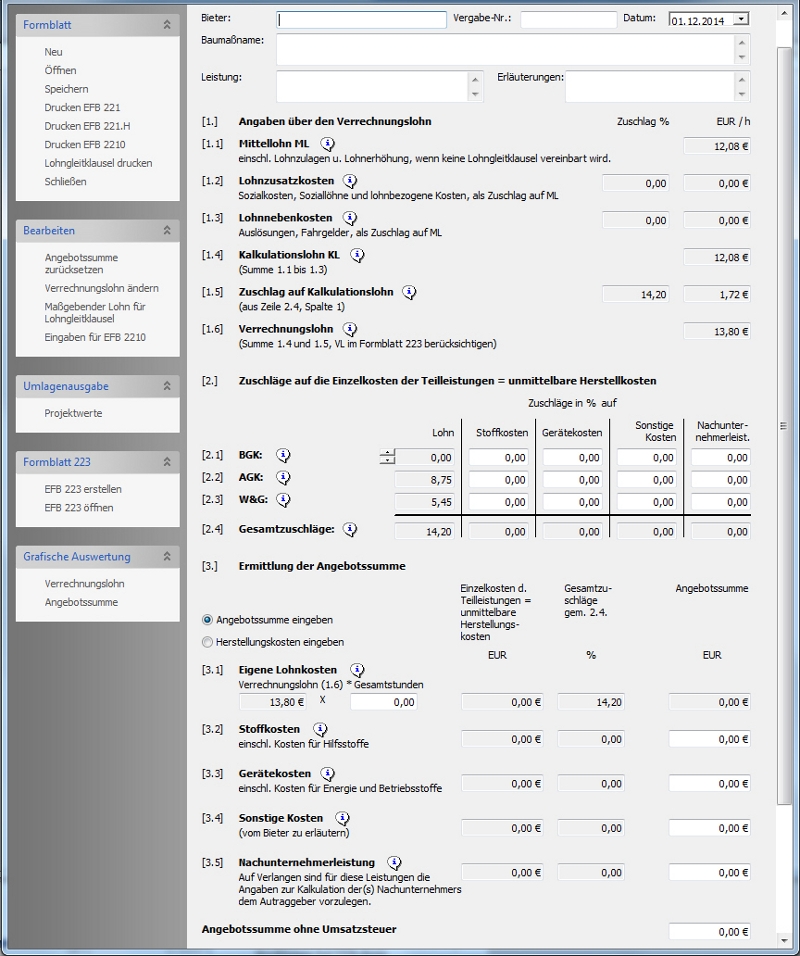Open info icon for Eigene Lohnkosten
The height and width of the screenshot is (956, 800).
pyautogui.click(x=357, y=670)
